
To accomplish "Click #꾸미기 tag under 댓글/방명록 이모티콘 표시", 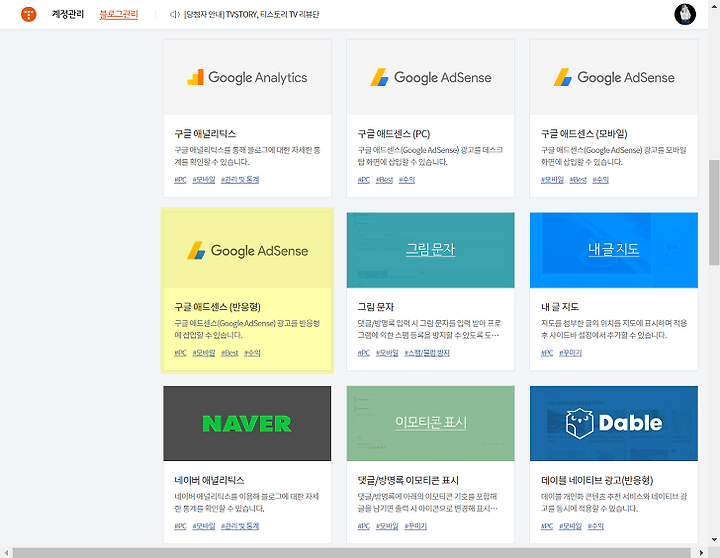I will (416, 526).
